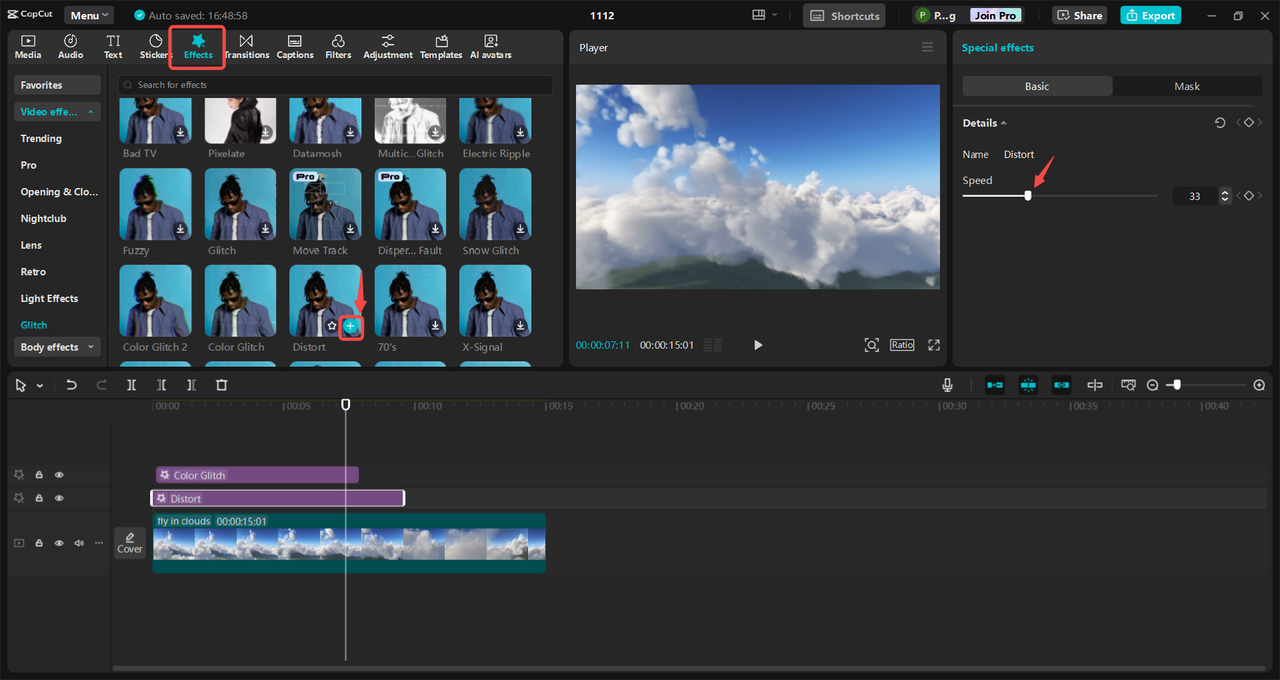This screenshot has width=1280, height=680.
Task: Open the Player panel menu
Action: [x=927, y=47]
